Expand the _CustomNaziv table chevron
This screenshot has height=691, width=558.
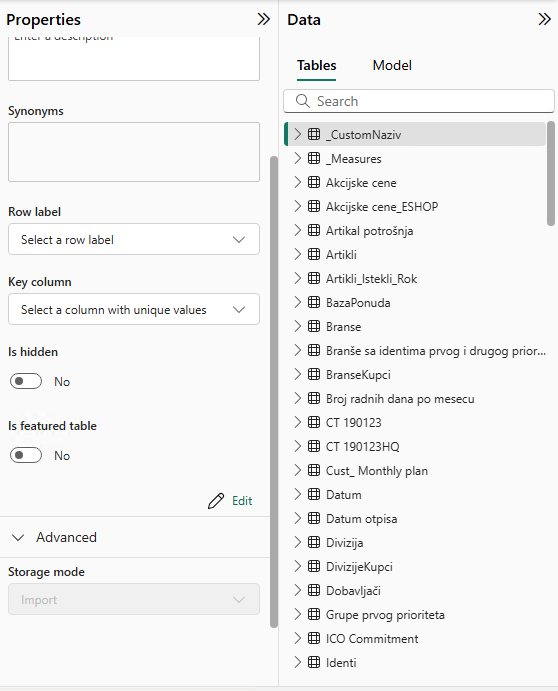(x=298, y=134)
